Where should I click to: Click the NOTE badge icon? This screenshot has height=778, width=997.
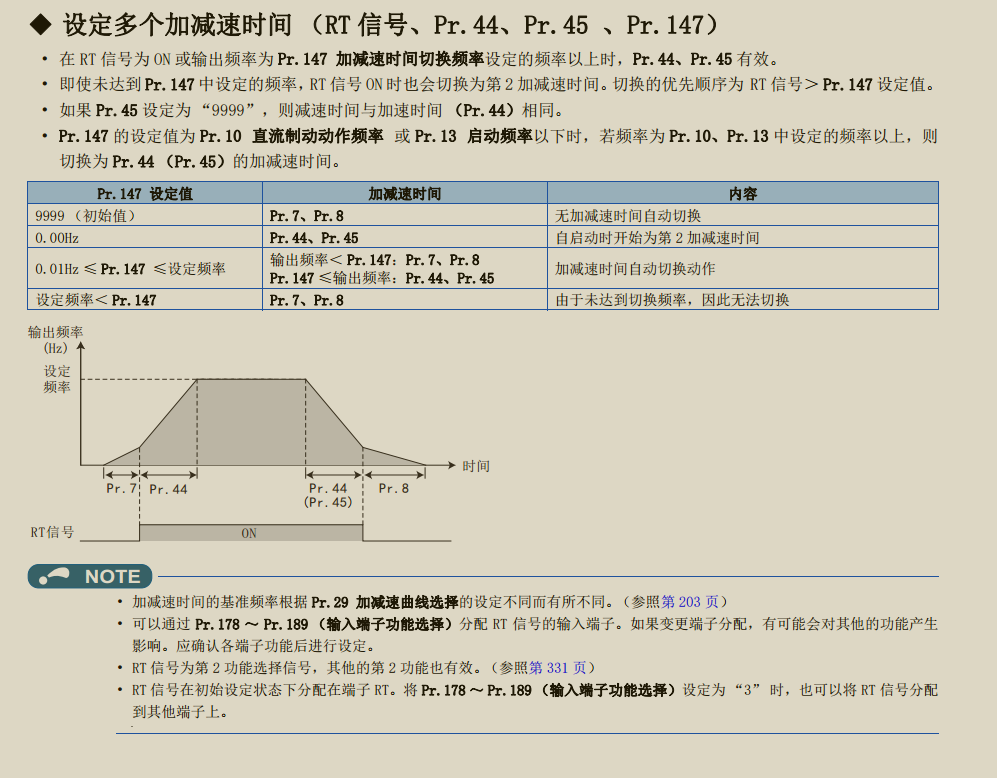pos(91,576)
